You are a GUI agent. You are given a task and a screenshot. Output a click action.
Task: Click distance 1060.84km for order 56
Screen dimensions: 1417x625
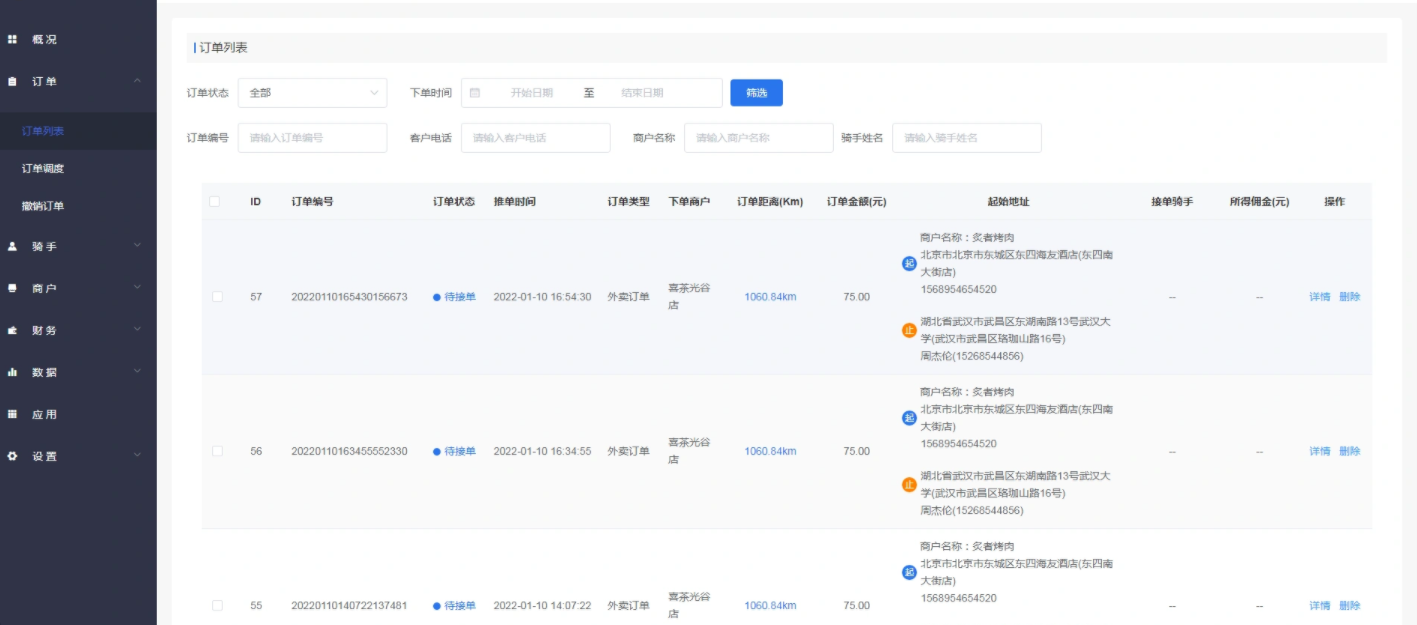tap(770, 451)
